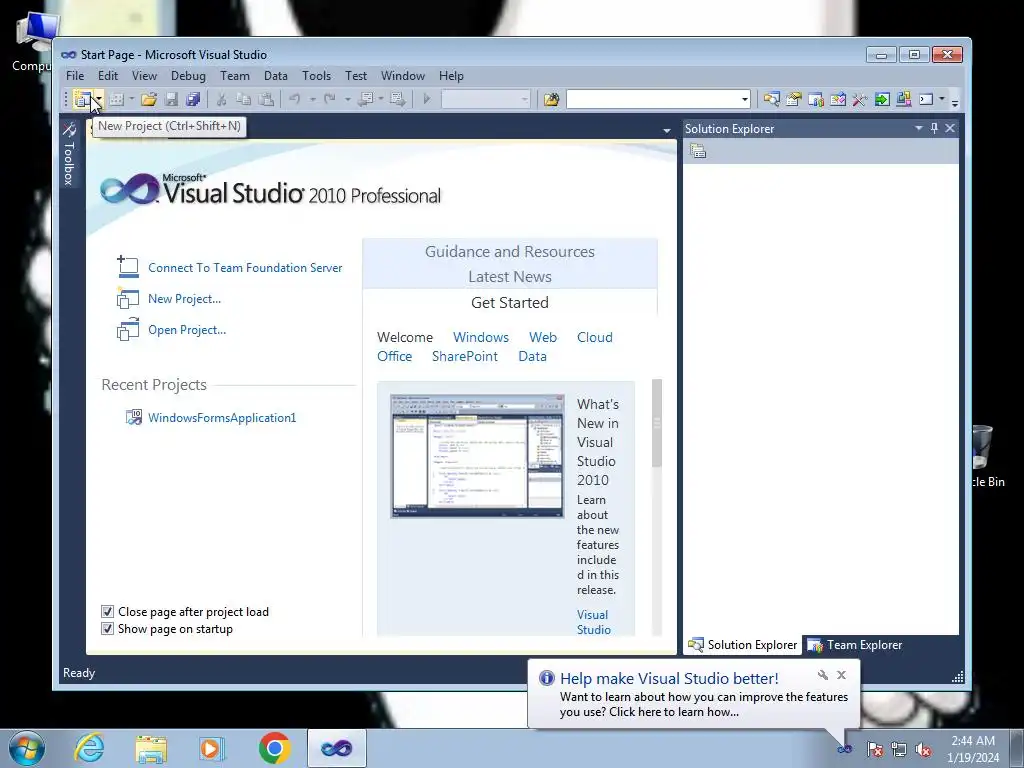The width and height of the screenshot is (1024, 768).
Task: Open the Solution Configurations combo box
Action: pos(486,99)
